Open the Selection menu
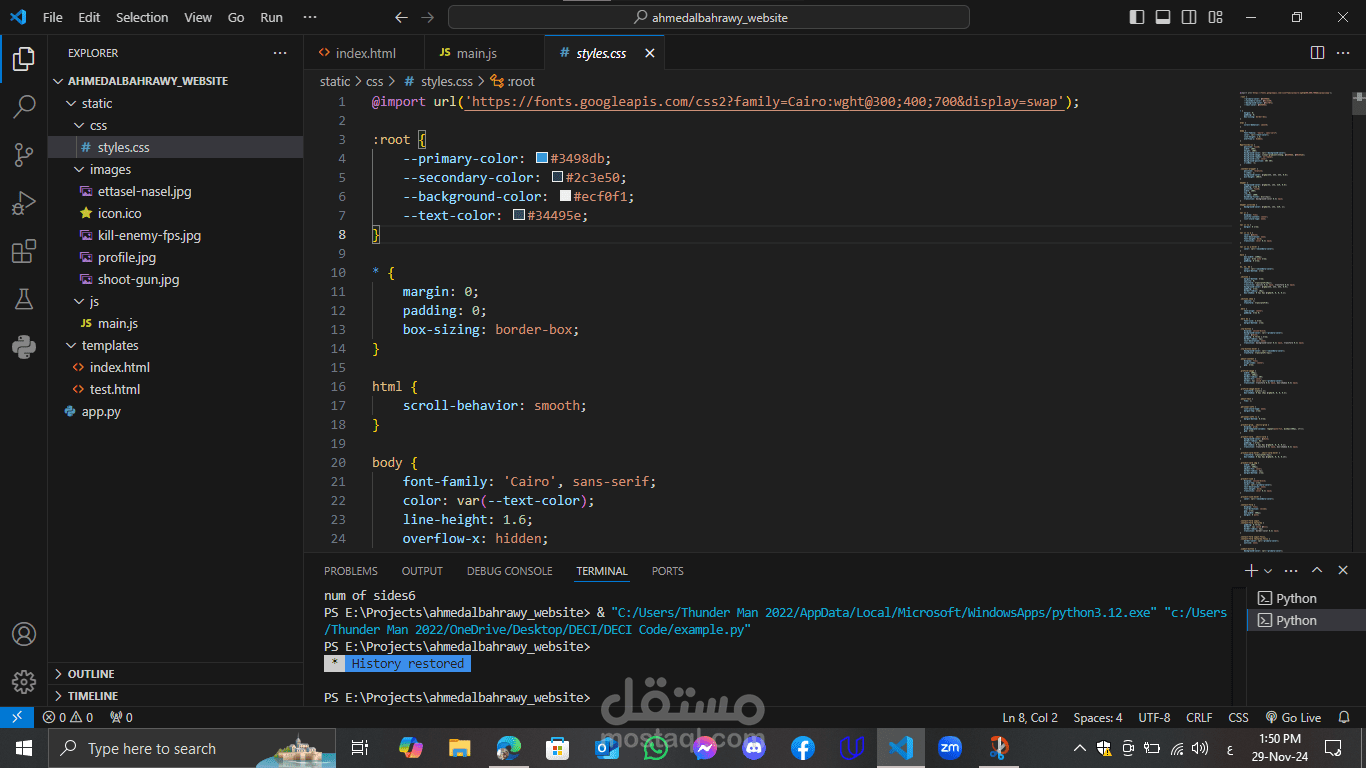 click(x=142, y=17)
